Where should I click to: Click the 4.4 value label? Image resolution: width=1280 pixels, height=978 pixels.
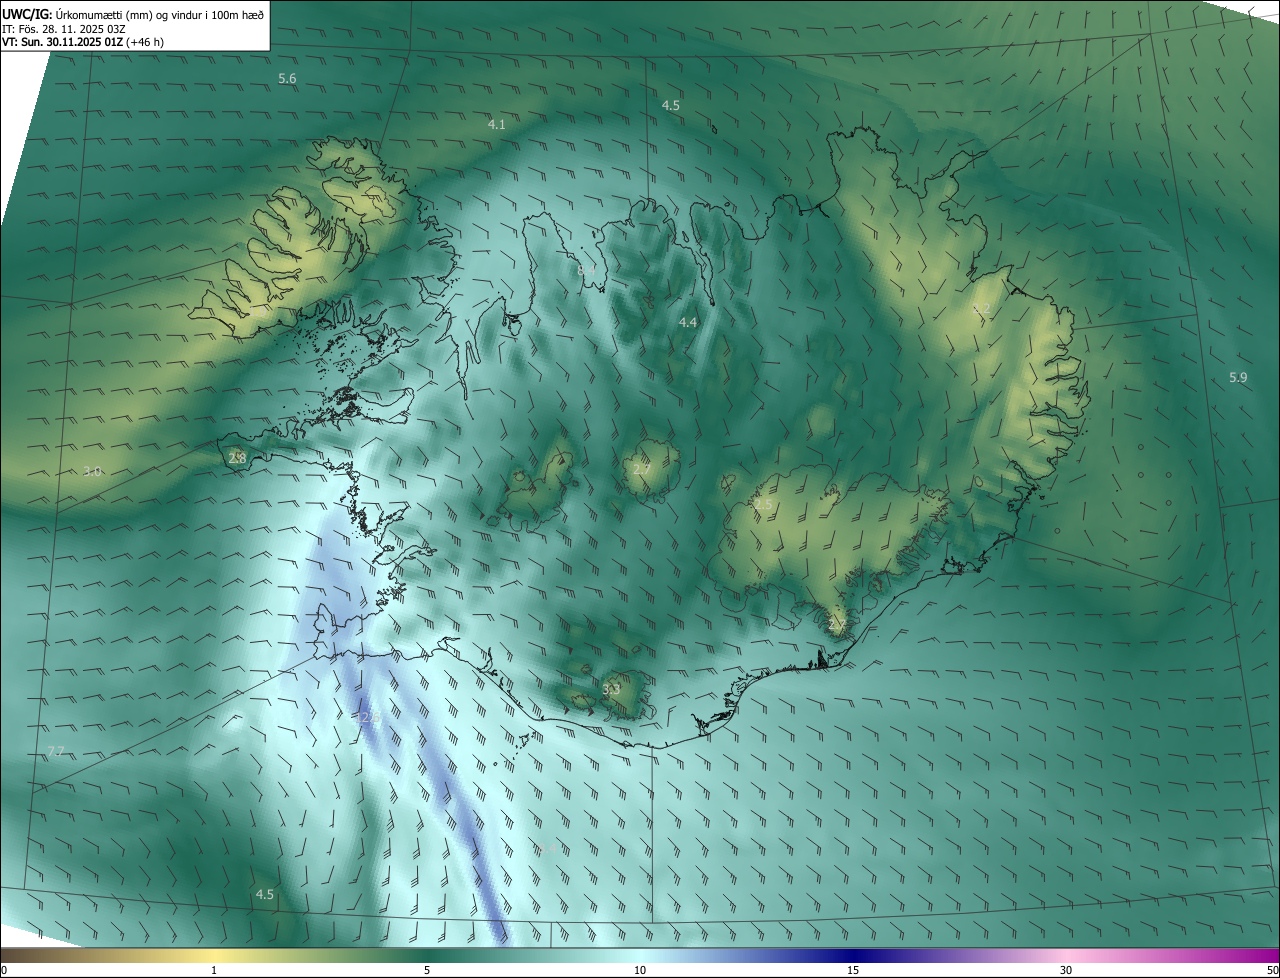pos(688,322)
